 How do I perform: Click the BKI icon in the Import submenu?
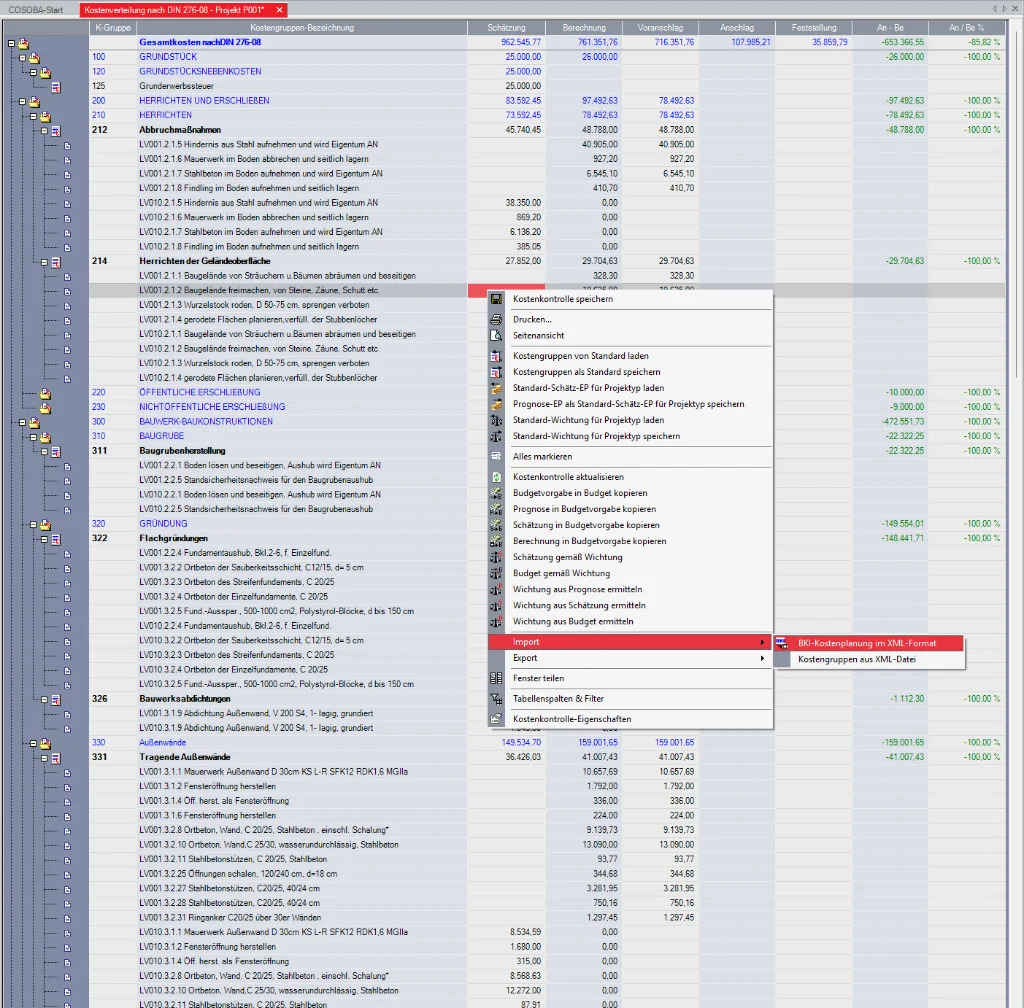(782, 643)
